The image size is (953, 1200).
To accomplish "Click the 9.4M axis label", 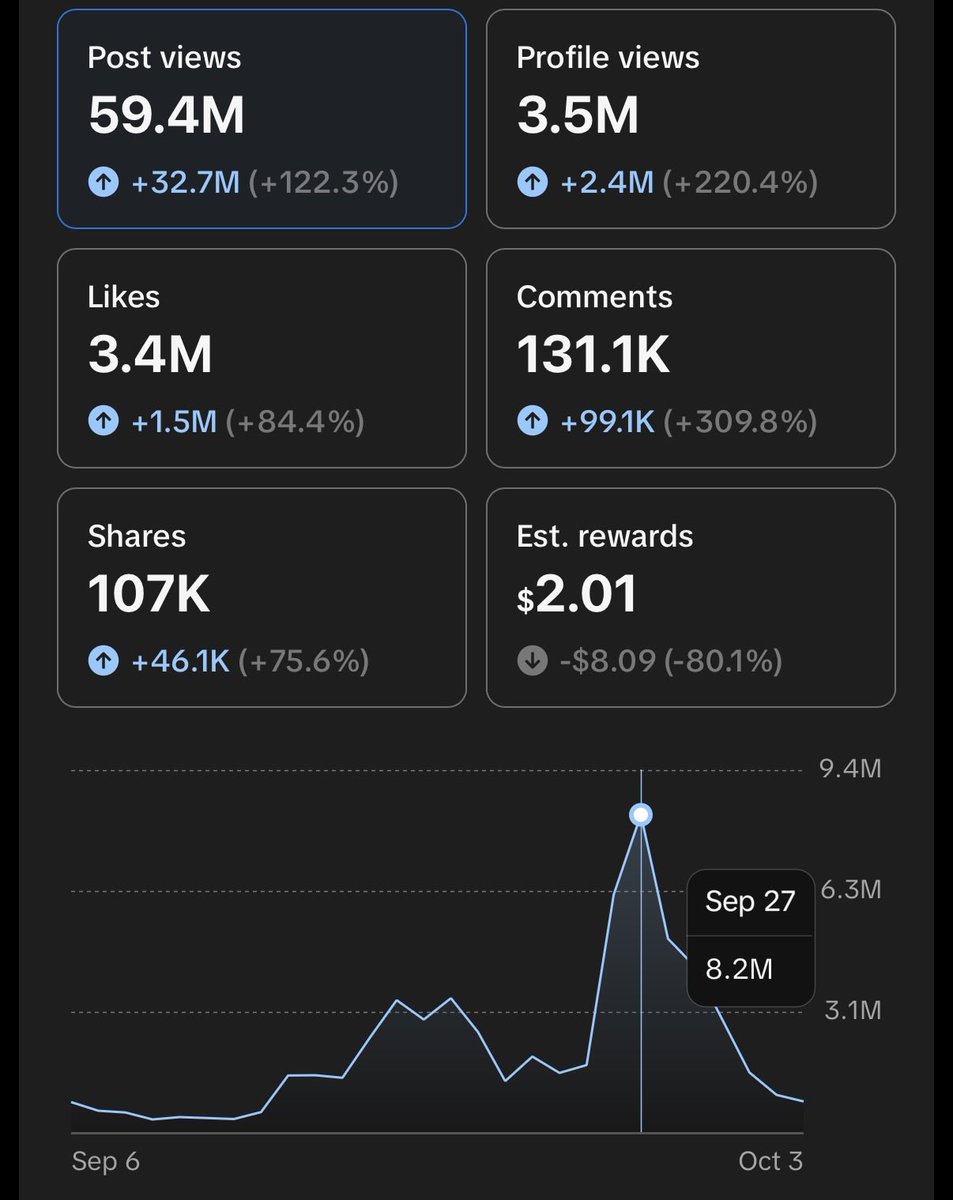I will point(850,769).
